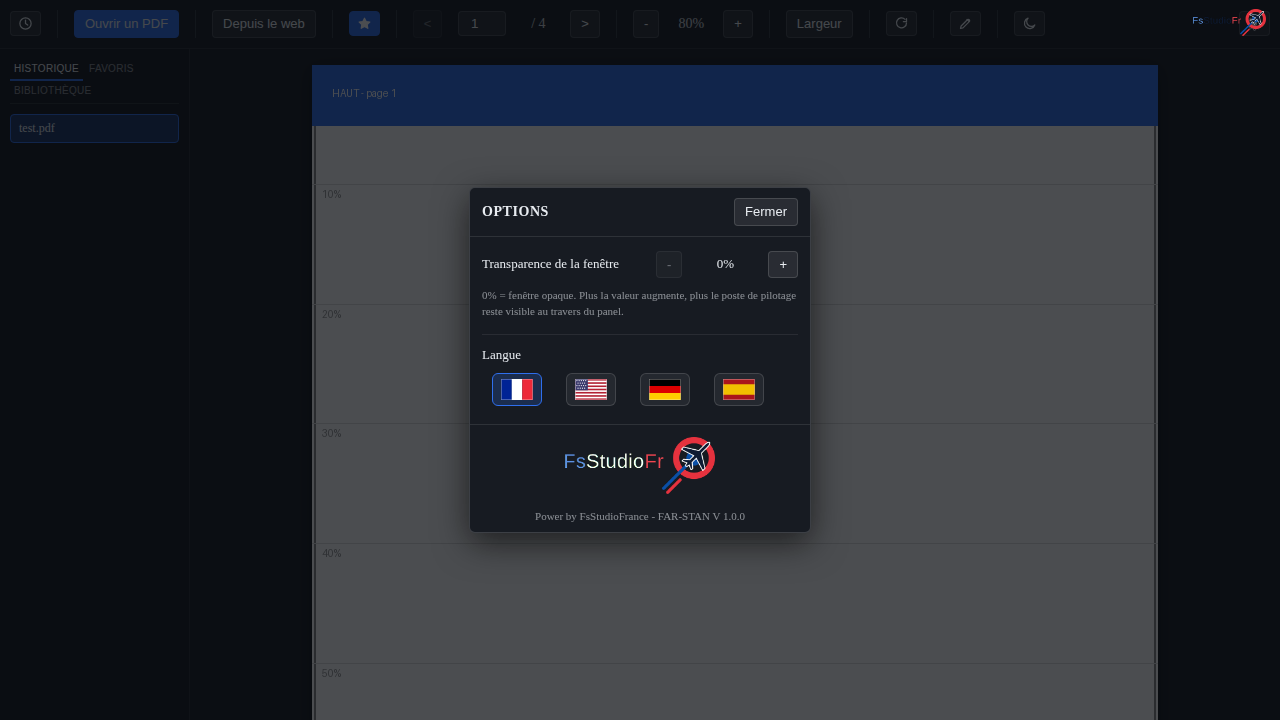This screenshot has height=720, width=1280.
Task: Click the 80% zoom level text
Action: [691, 23]
